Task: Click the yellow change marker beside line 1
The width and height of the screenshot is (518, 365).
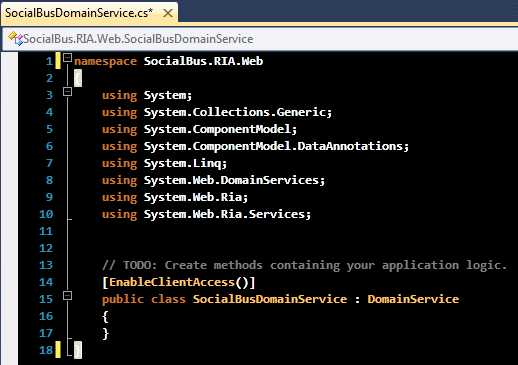Action: point(58,61)
